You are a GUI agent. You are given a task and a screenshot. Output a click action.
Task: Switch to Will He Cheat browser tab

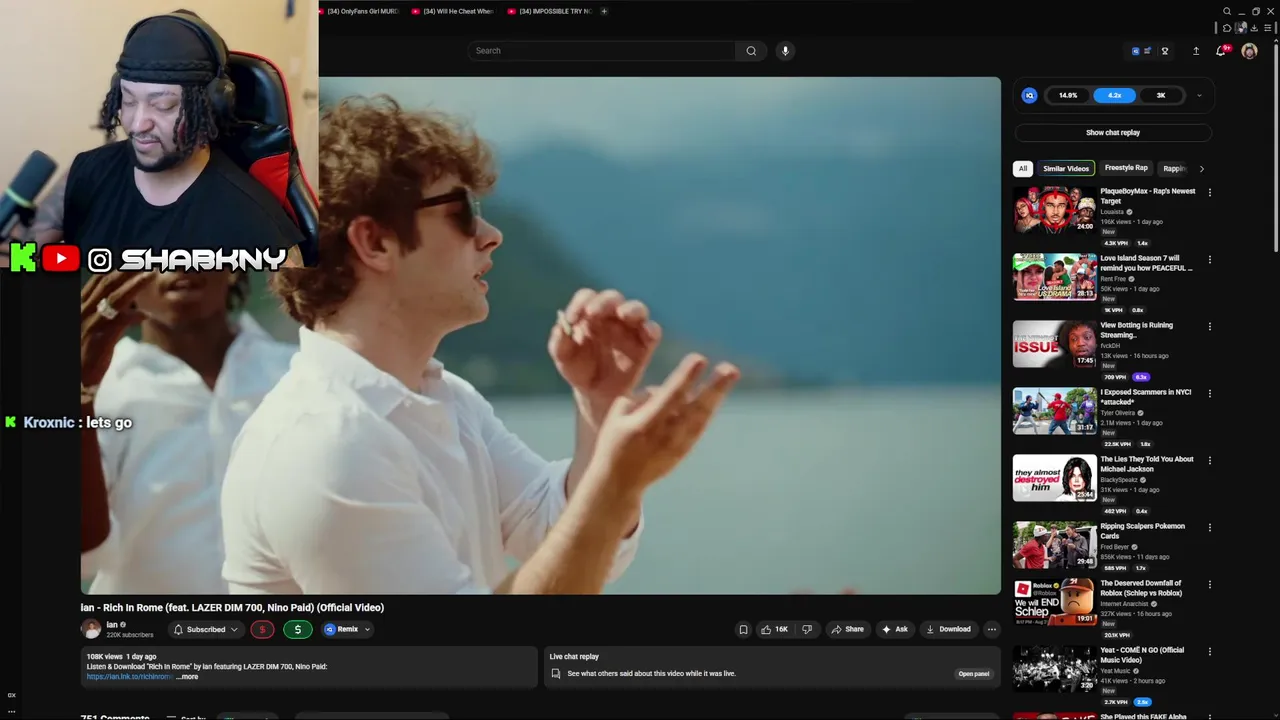point(453,11)
